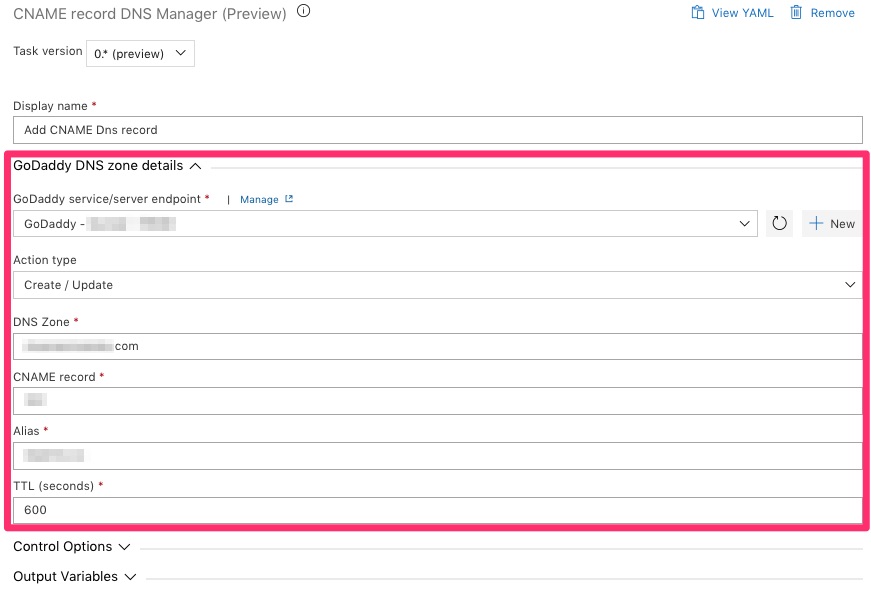The width and height of the screenshot is (871, 589).
Task: Click the CNAME record input field
Action: click(438, 401)
